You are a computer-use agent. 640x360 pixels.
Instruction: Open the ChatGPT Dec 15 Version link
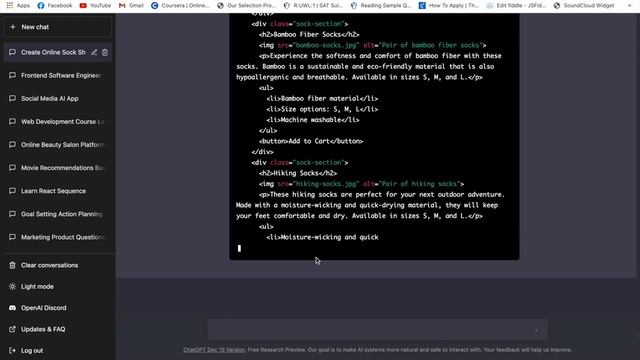pyautogui.click(x=214, y=350)
